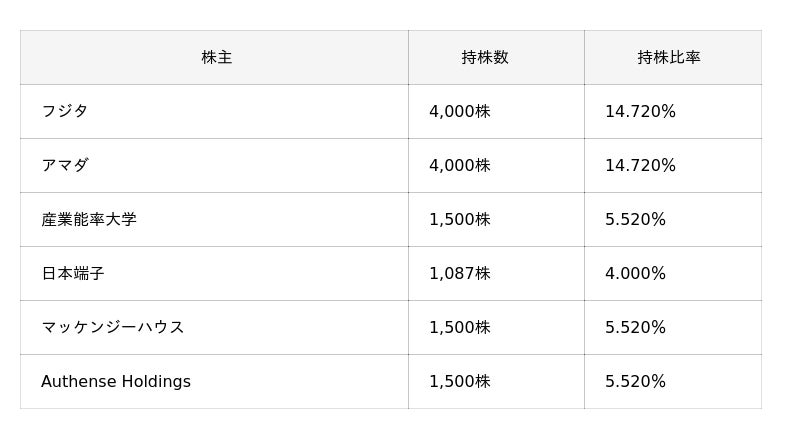Viewport: 800px width, 439px height.
Task: Select Authense Holdings' 5.520% ratio cell
Action: [x=635, y=382]
